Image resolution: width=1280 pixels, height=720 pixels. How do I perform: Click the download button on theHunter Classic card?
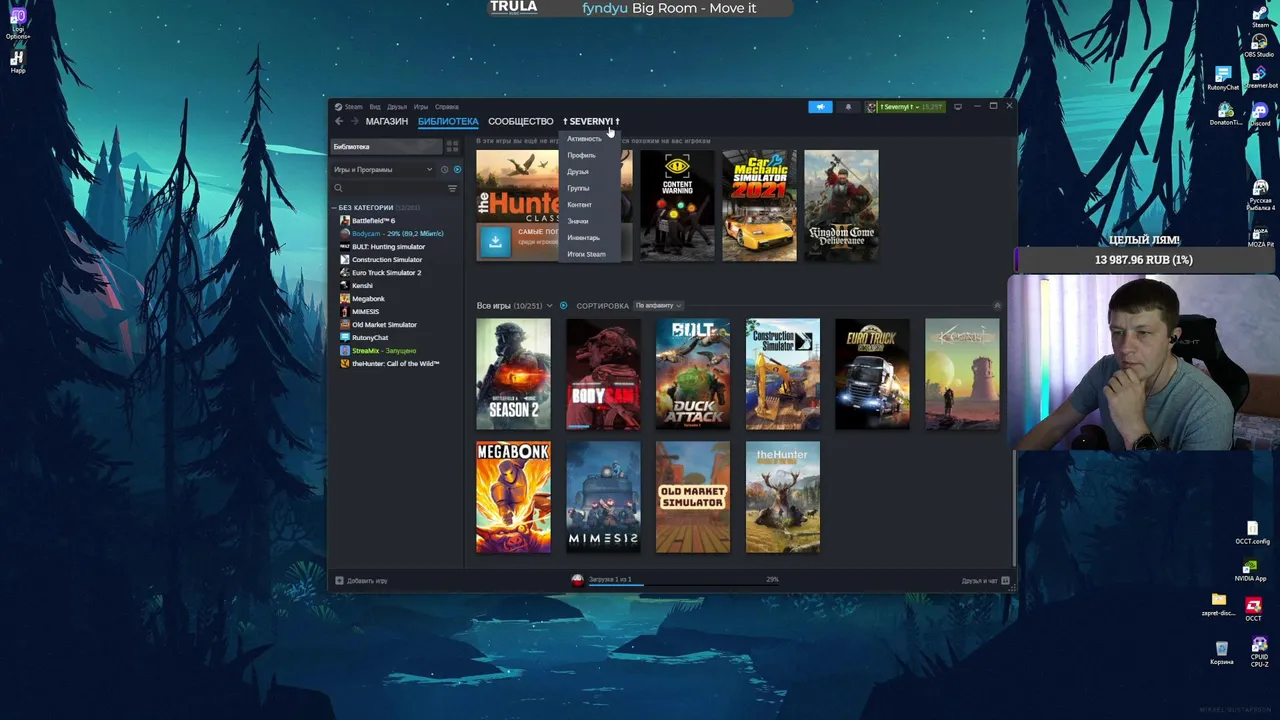click(x=494, y=241)
